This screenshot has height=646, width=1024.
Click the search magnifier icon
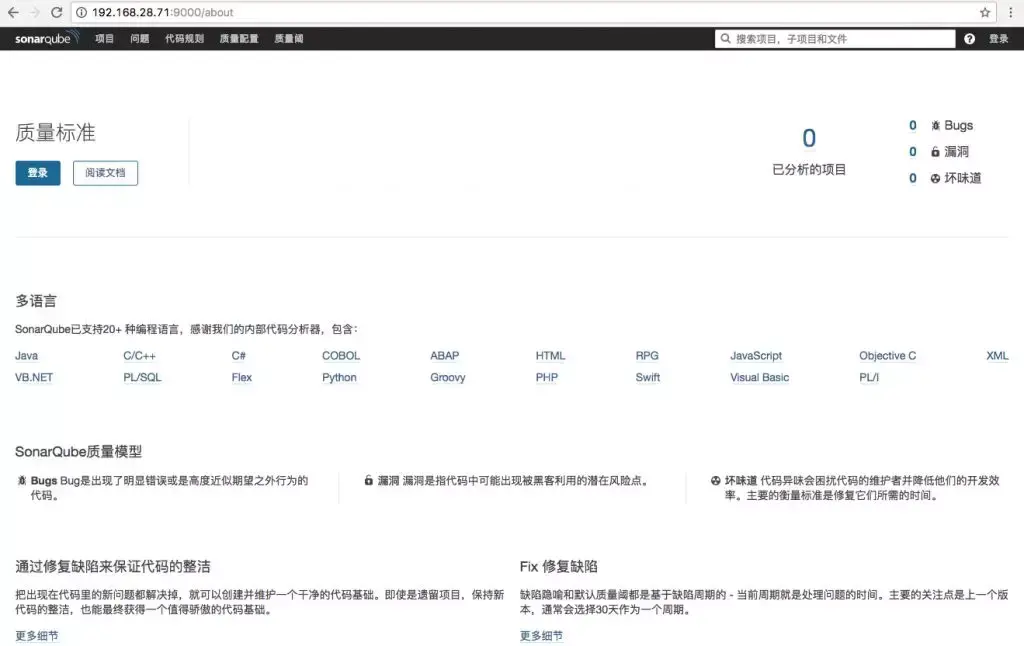[x=725, y=39]
